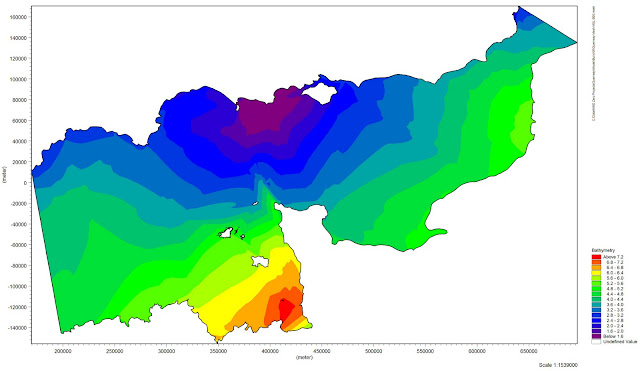Click the 4.4 - 4.8 legend swatch

[596, 294]
